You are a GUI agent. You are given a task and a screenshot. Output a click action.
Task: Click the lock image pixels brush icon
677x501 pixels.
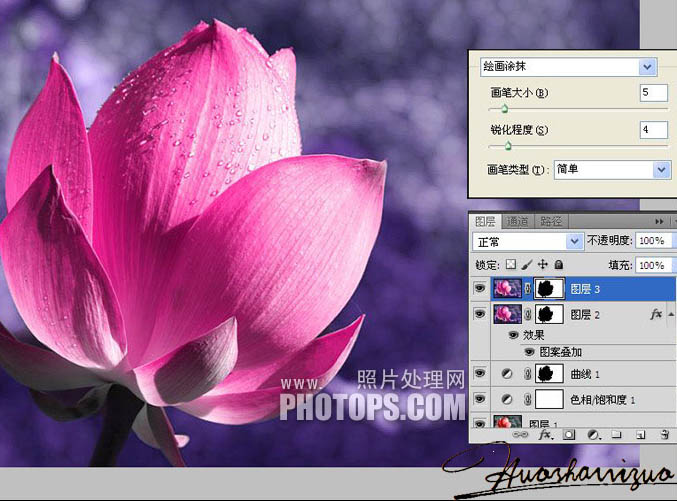point(527,265)
